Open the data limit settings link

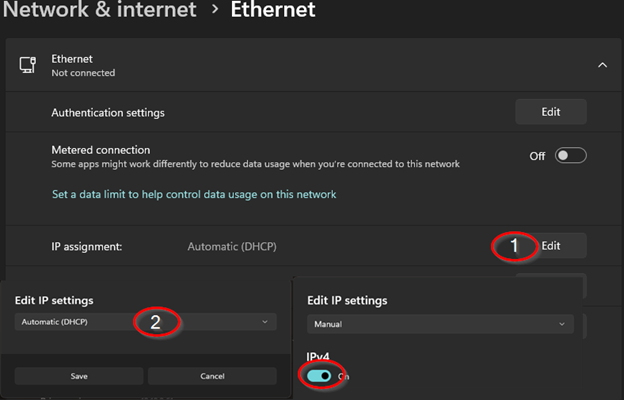194,194
